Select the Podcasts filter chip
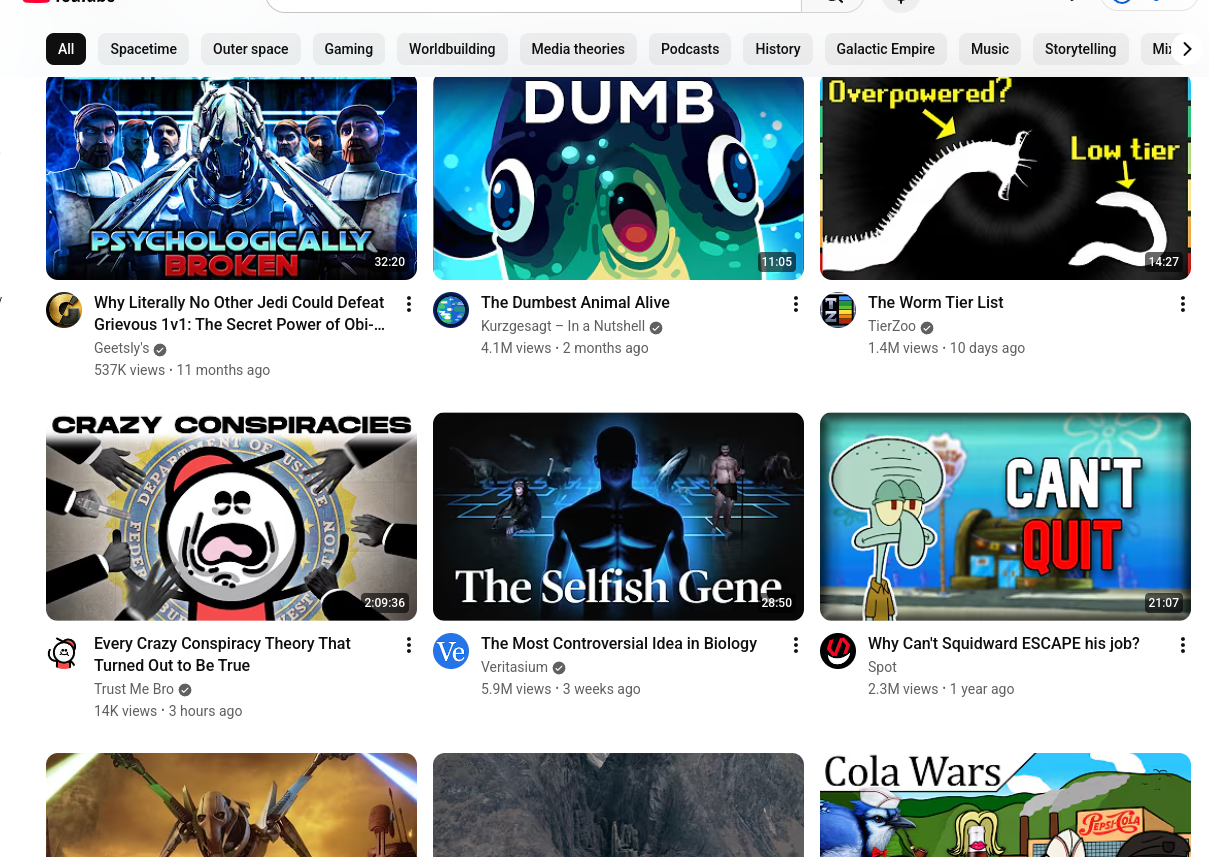1209x857 pixels. (x=690, y=49)
